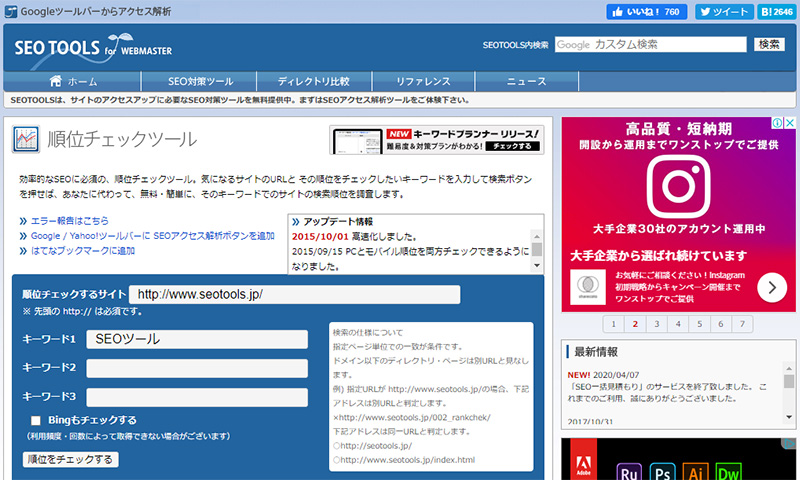
Task: Click the キーワード3 input field
Action: (197, 397)
